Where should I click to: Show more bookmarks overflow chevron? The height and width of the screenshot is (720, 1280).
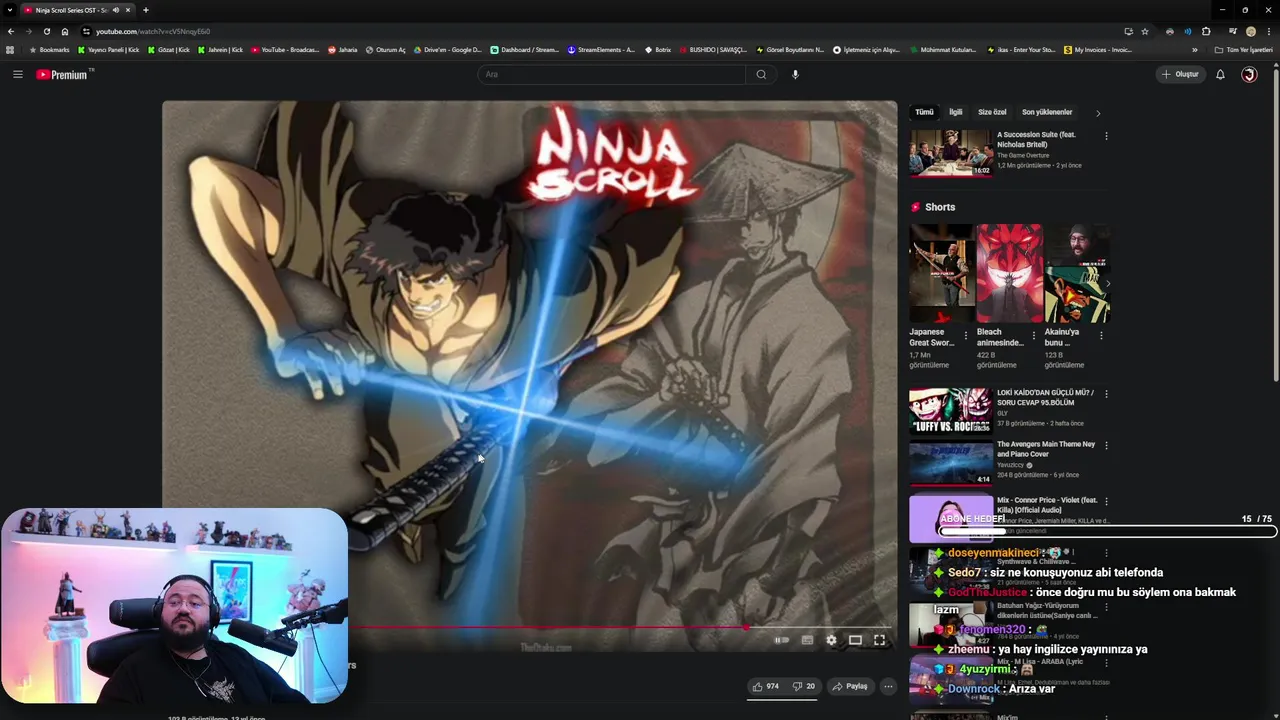[1194, 50]
